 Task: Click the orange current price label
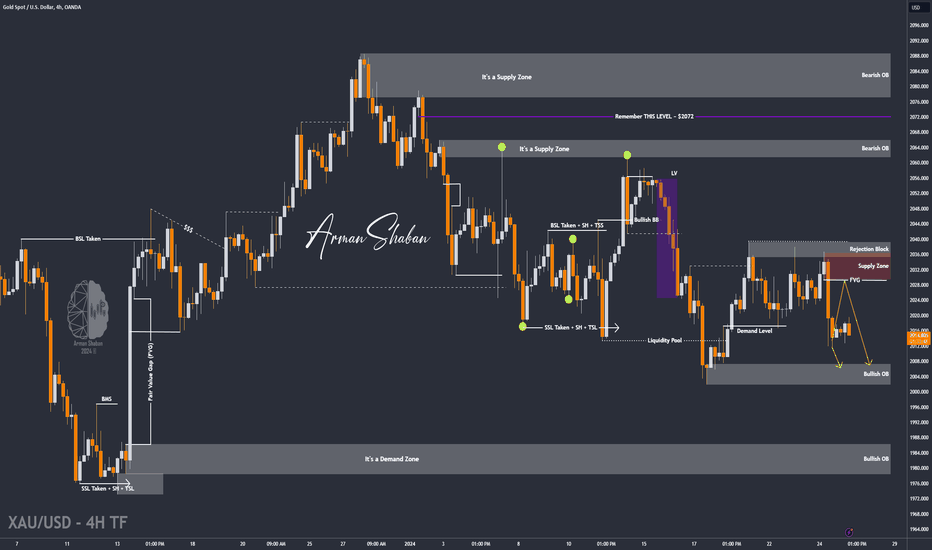point(918,338)
